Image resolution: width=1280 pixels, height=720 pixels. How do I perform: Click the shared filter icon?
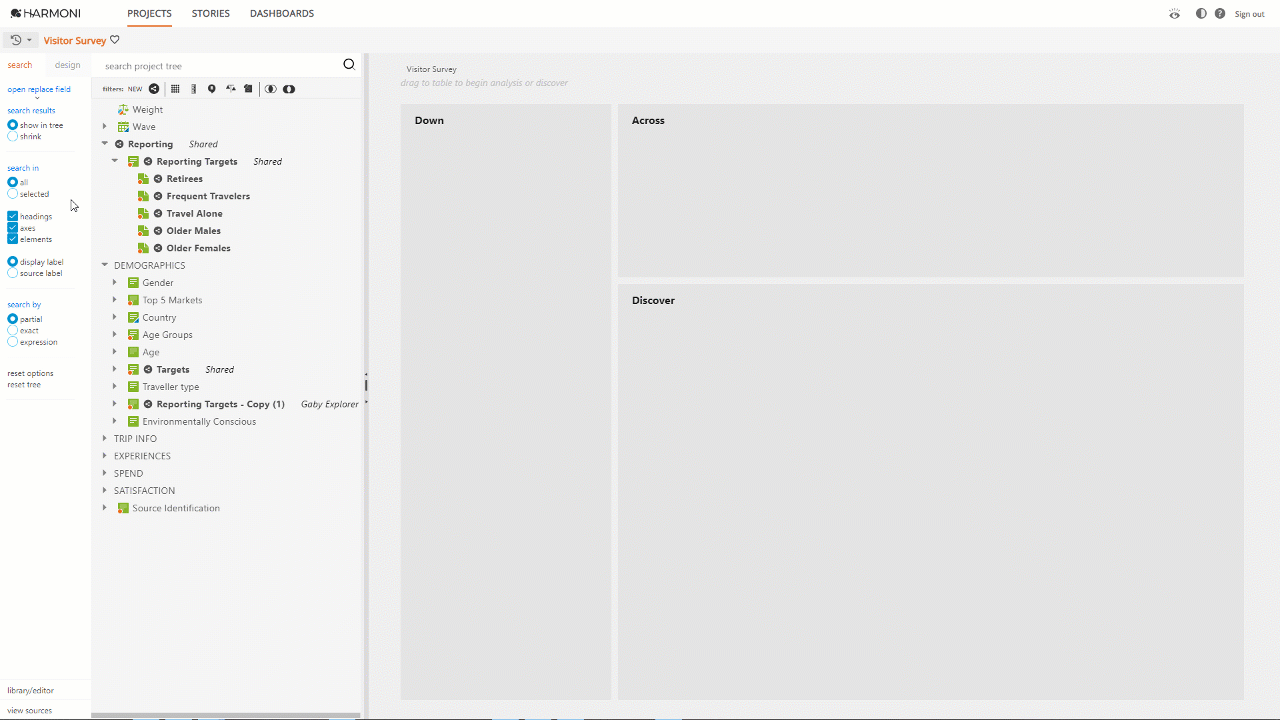coord(154,89)
